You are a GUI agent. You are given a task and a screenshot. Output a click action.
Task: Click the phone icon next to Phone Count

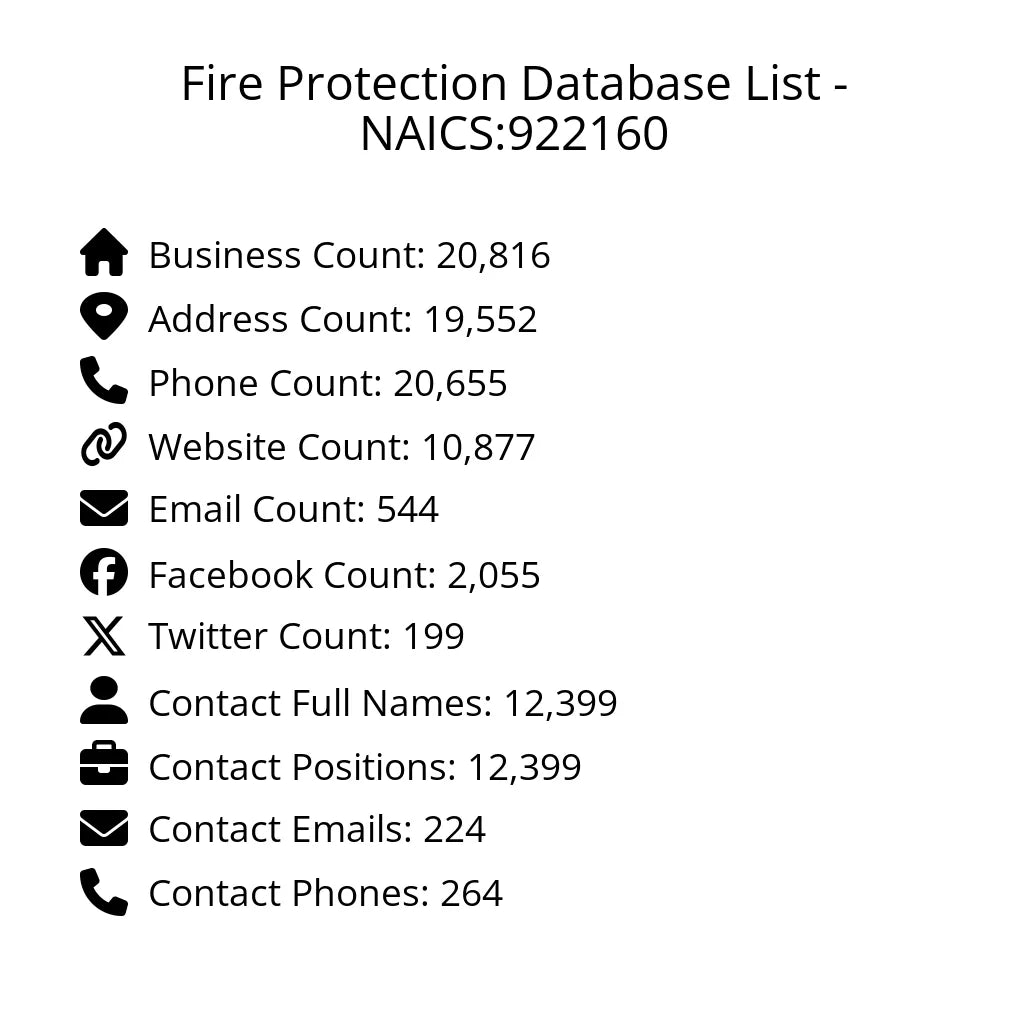coord(104,381)
